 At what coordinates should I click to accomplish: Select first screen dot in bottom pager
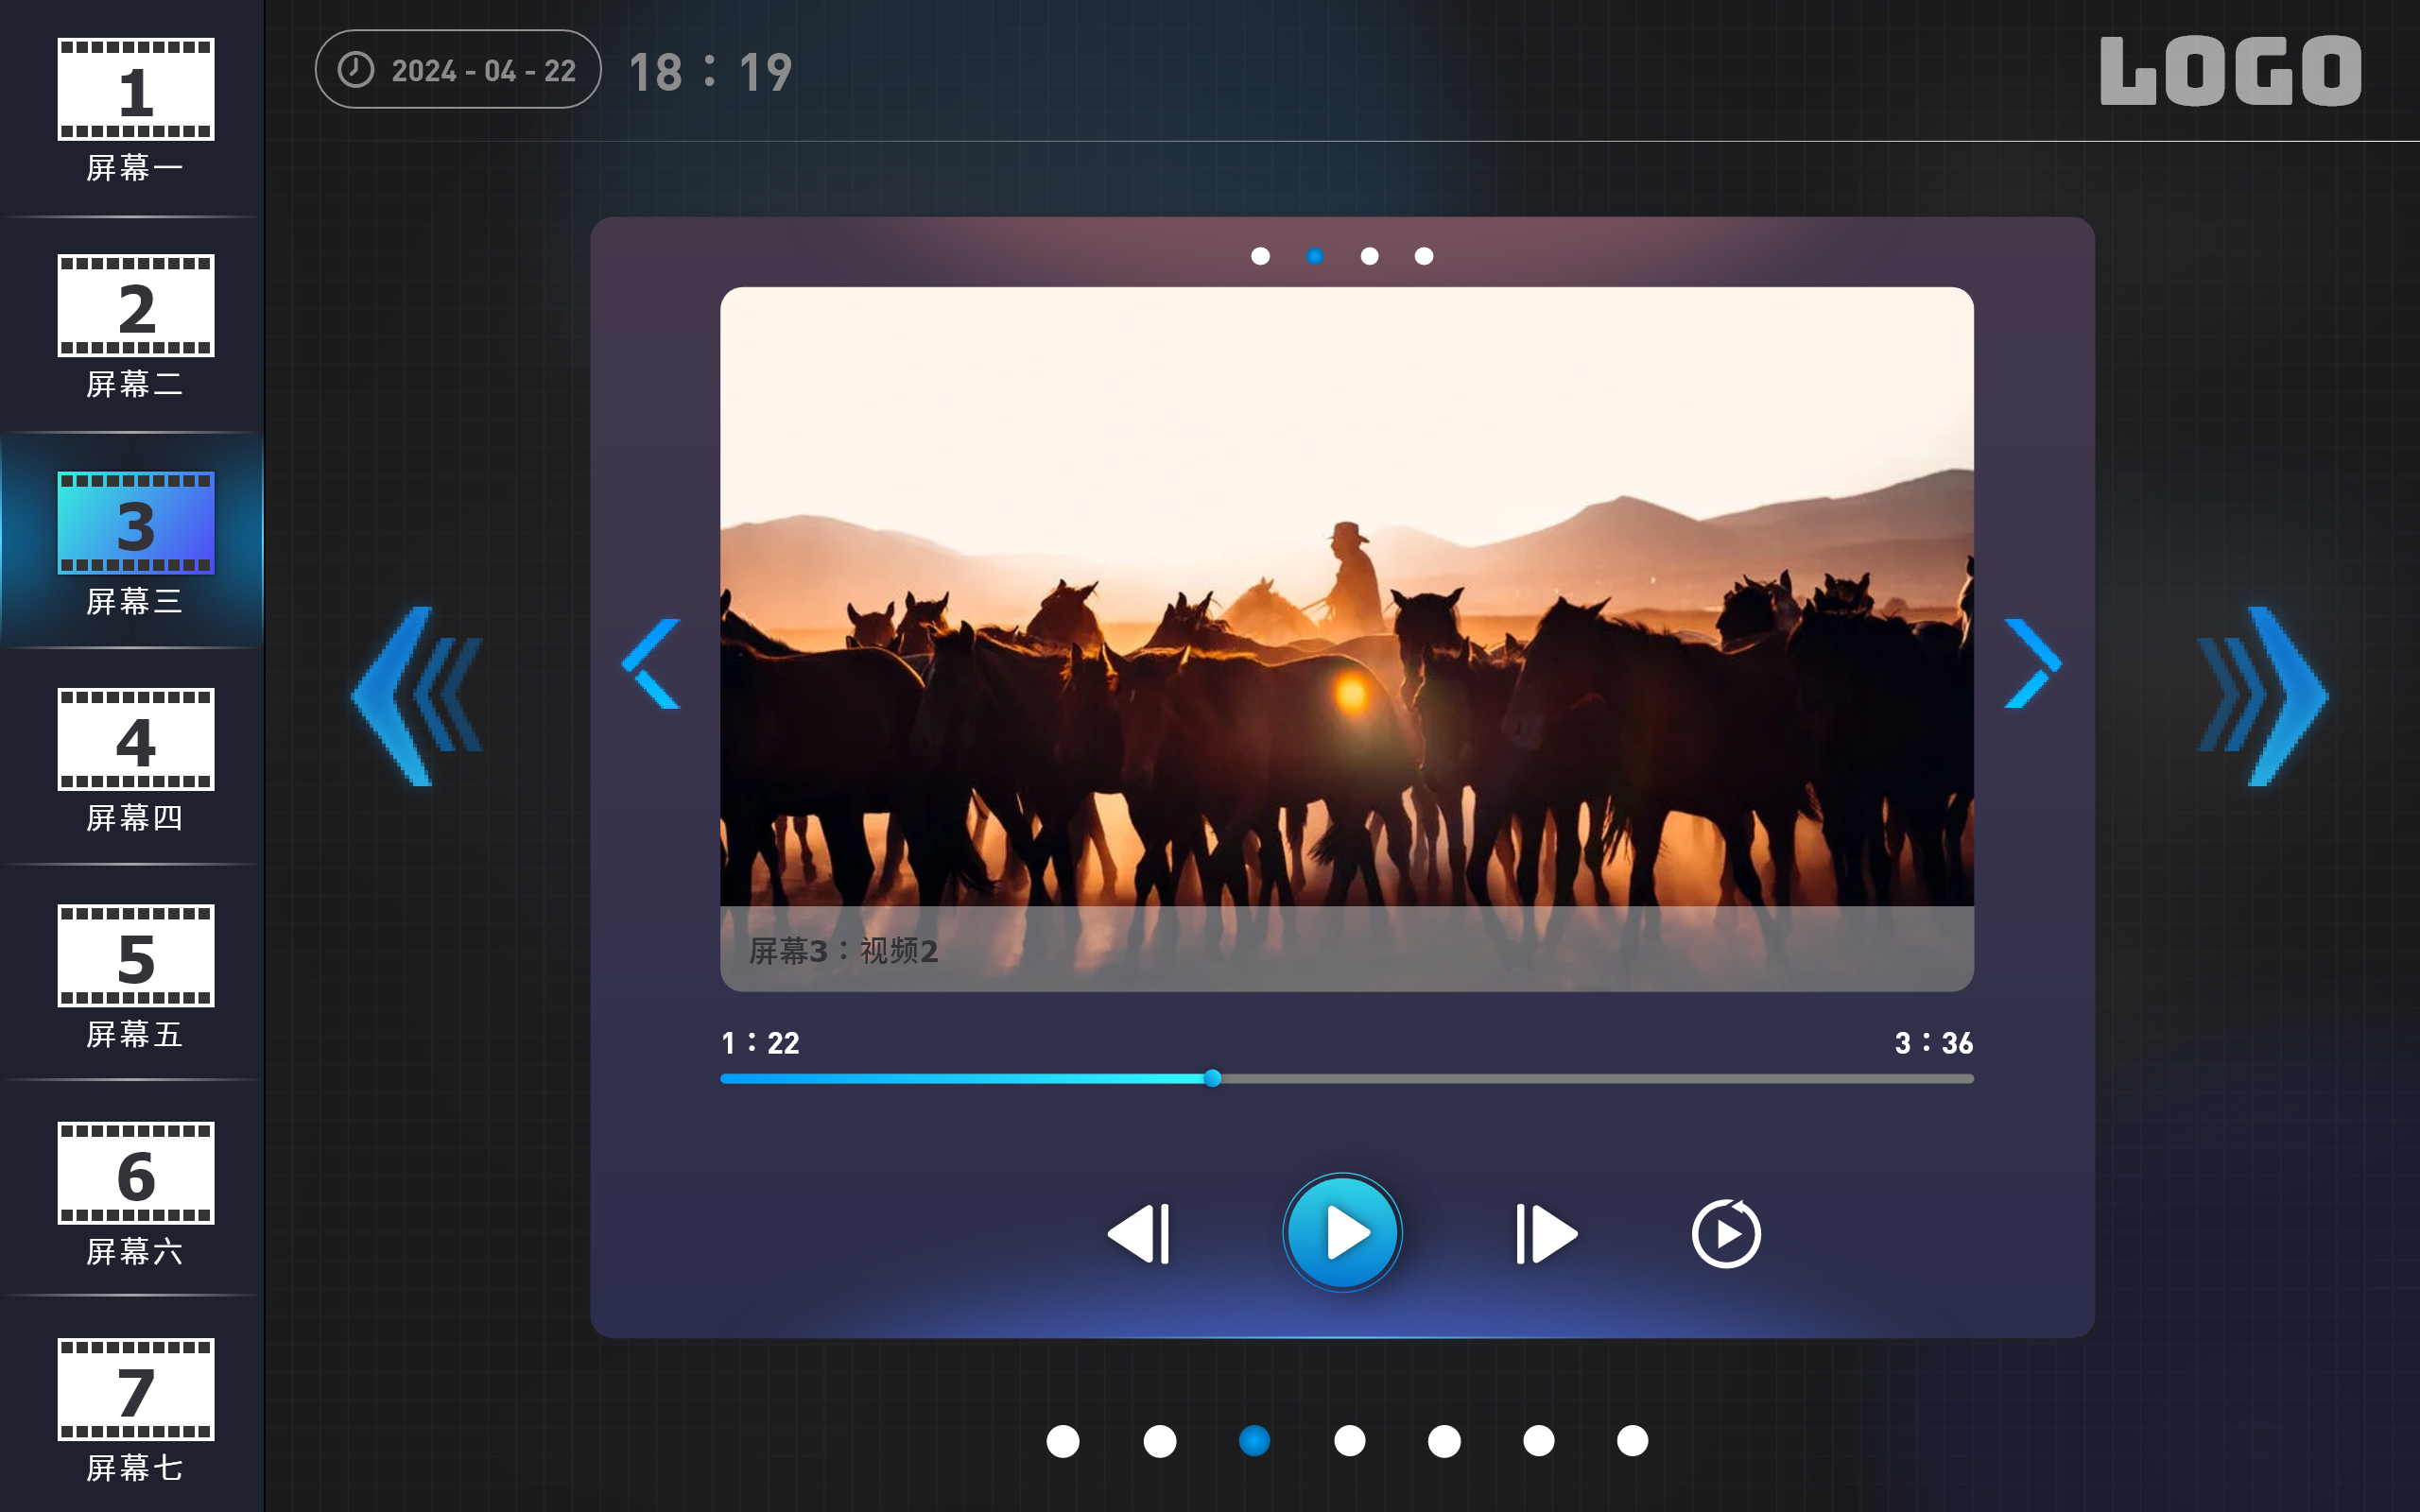tap(1063, 1441)
